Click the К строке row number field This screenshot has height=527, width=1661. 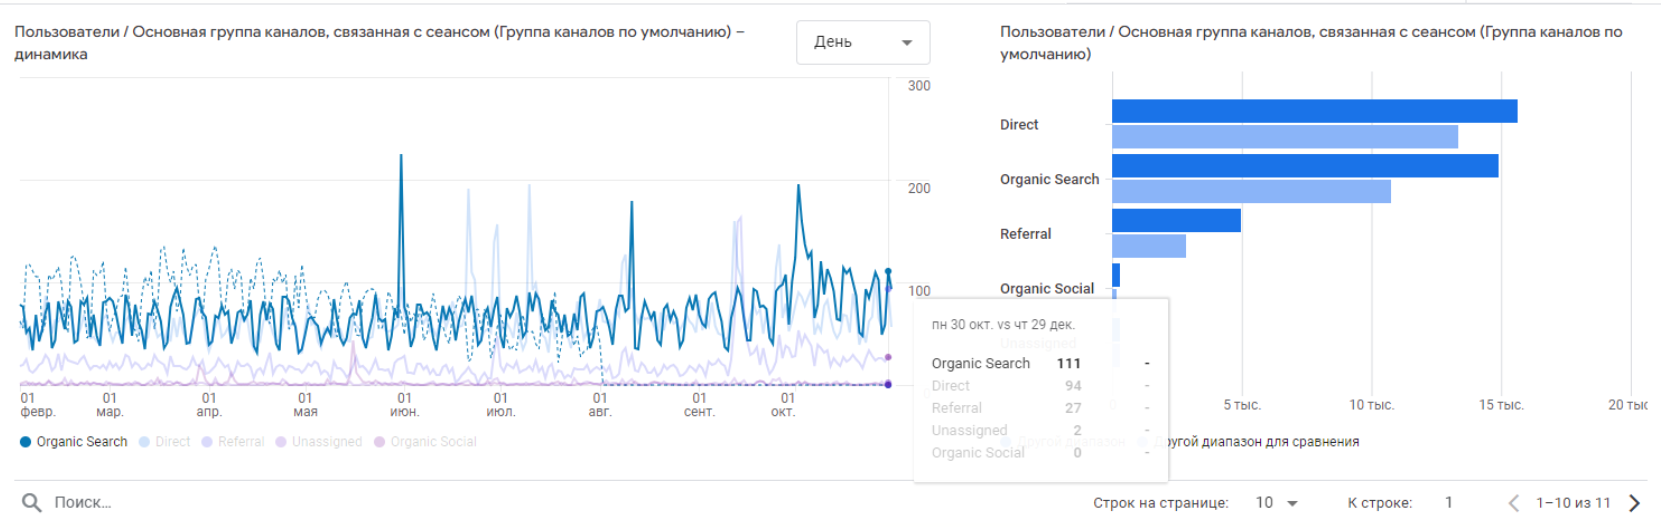[1448, 503]
